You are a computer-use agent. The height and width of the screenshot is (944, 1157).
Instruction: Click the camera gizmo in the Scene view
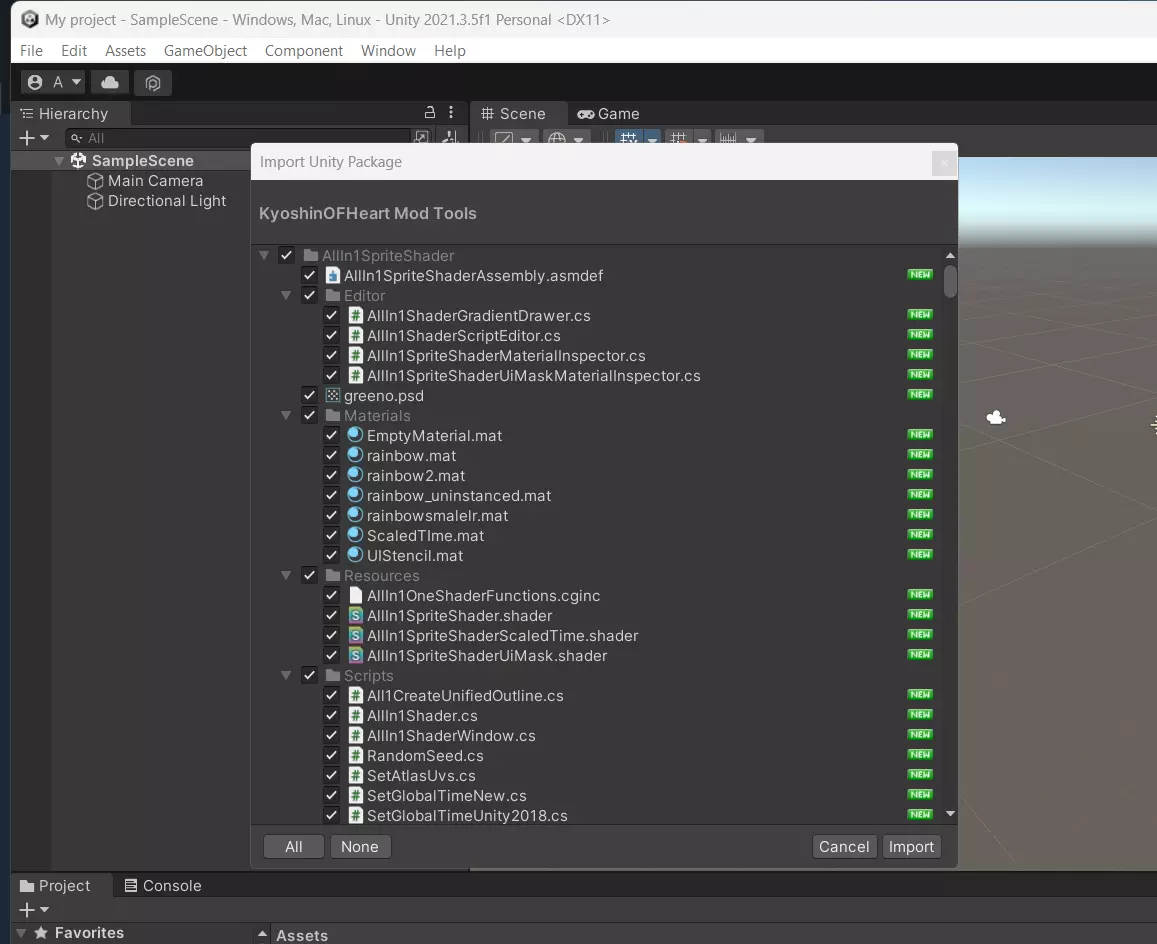click(996, 418)
